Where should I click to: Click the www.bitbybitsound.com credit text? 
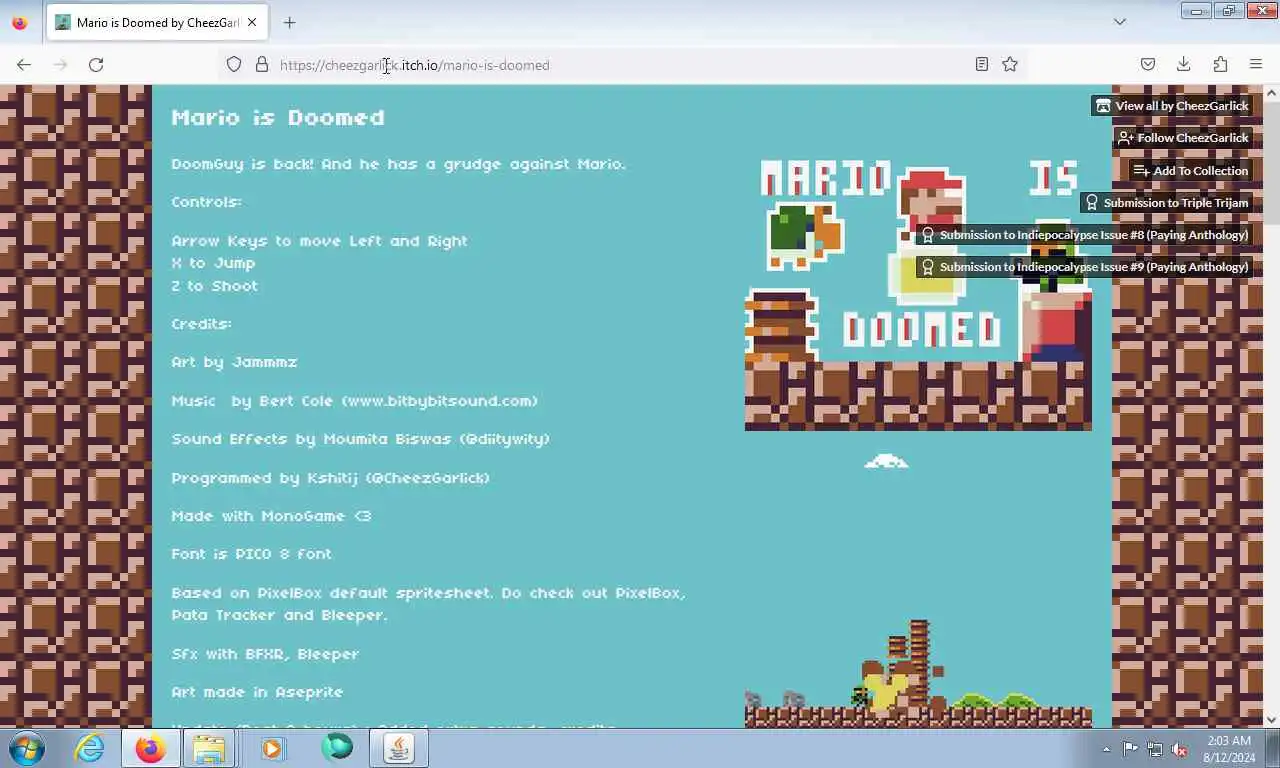[x=440, y=401]
